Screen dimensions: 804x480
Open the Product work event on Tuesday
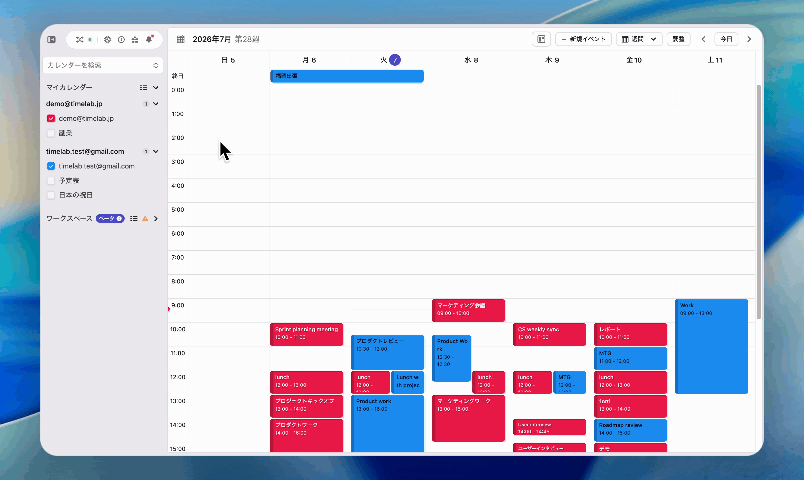[x=387, y=424]
